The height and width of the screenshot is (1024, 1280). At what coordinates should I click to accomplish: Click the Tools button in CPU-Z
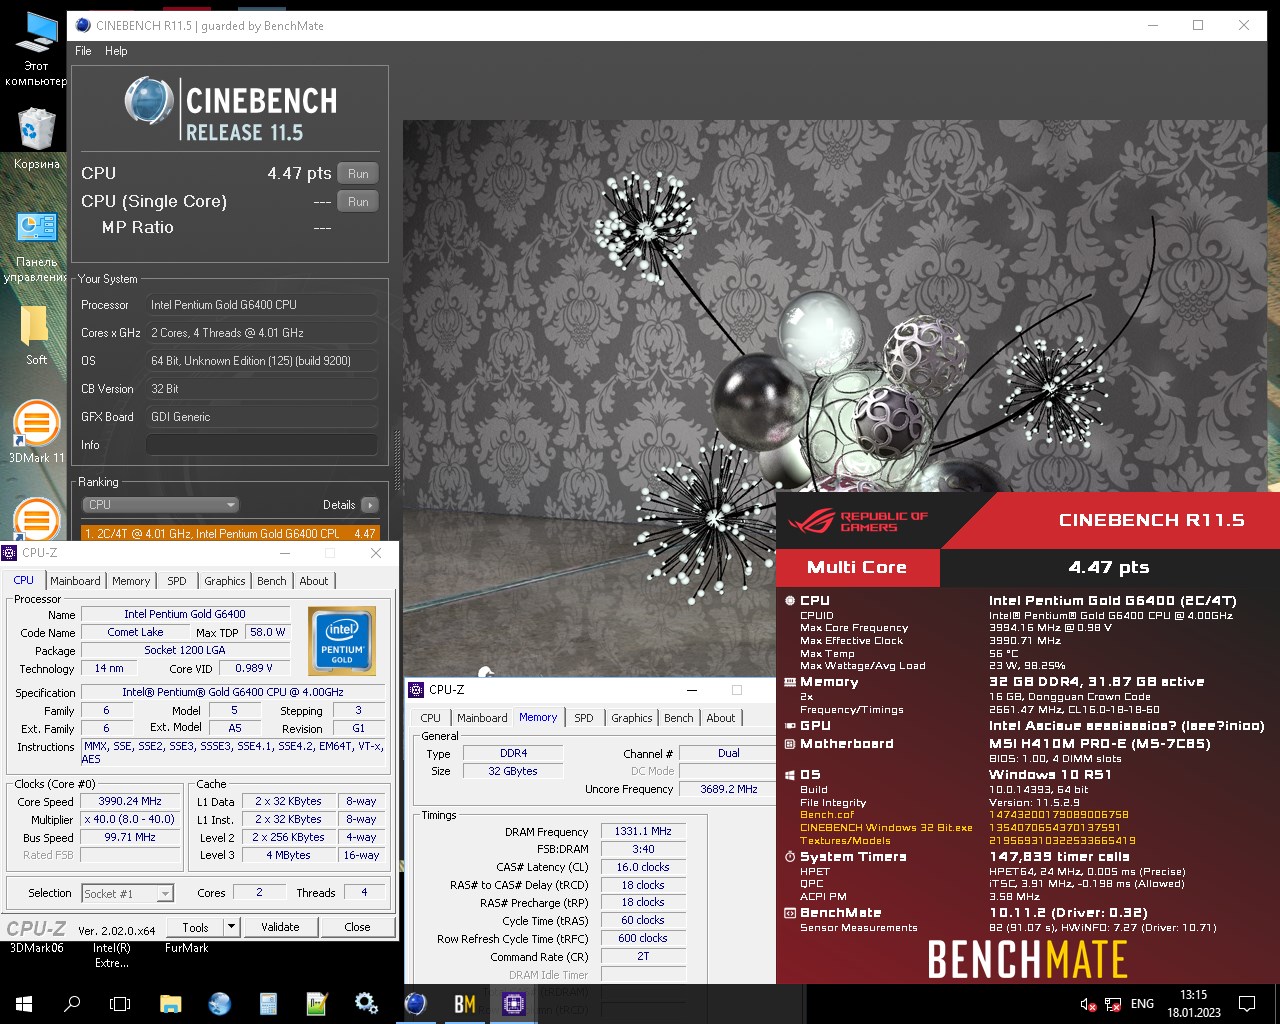pos(196,927)
